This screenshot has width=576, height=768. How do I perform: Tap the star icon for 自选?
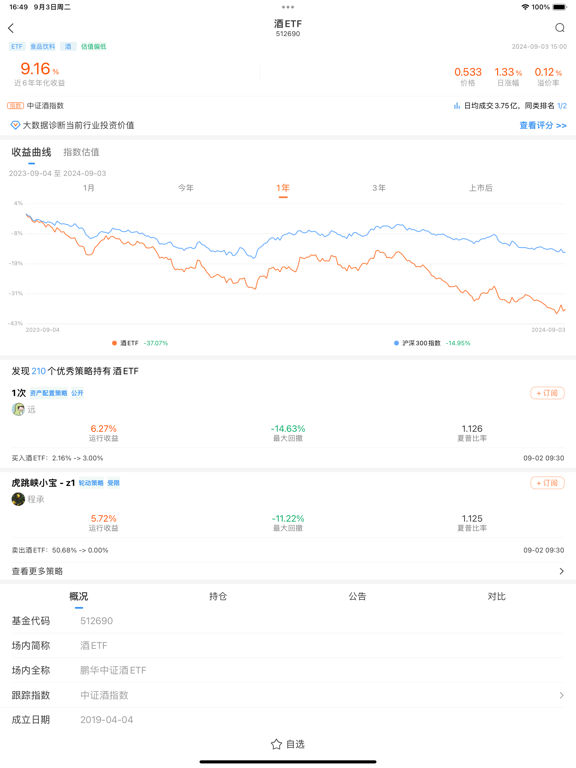276,744
